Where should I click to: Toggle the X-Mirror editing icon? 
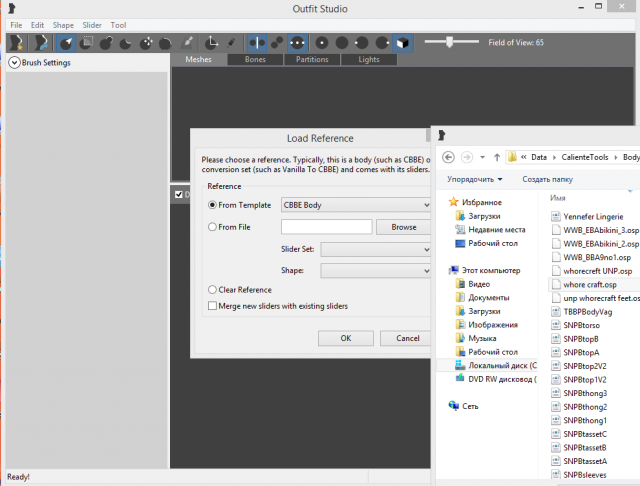click(256, 42)
